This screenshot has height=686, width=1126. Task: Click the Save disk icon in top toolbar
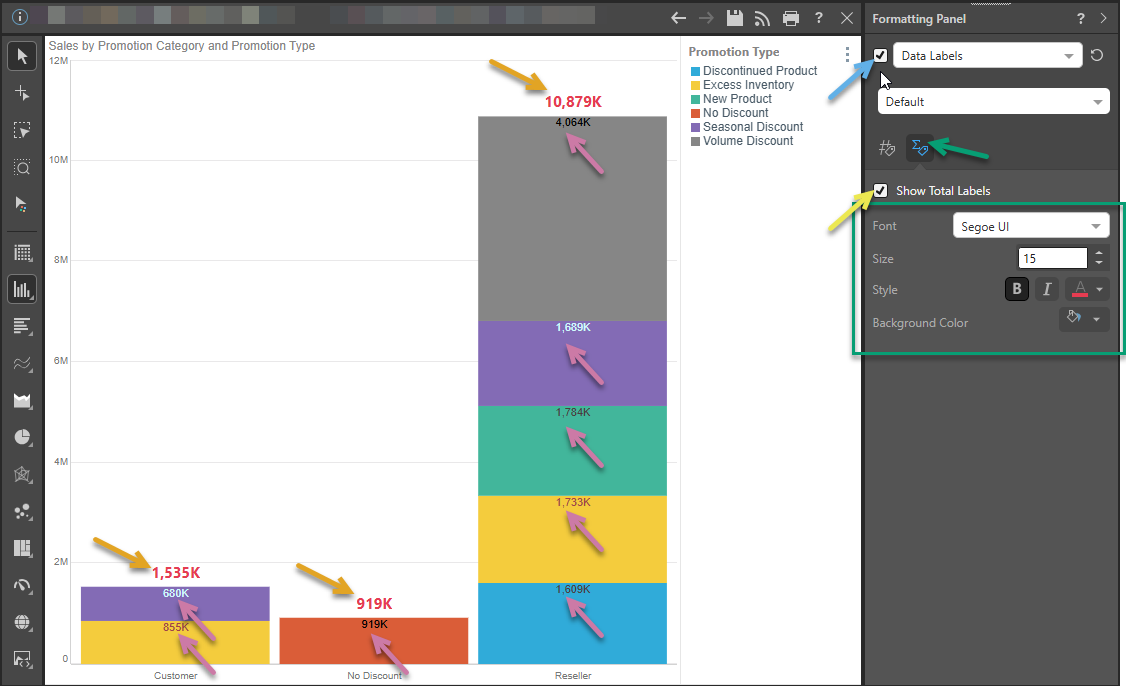[x=735, y=18]
